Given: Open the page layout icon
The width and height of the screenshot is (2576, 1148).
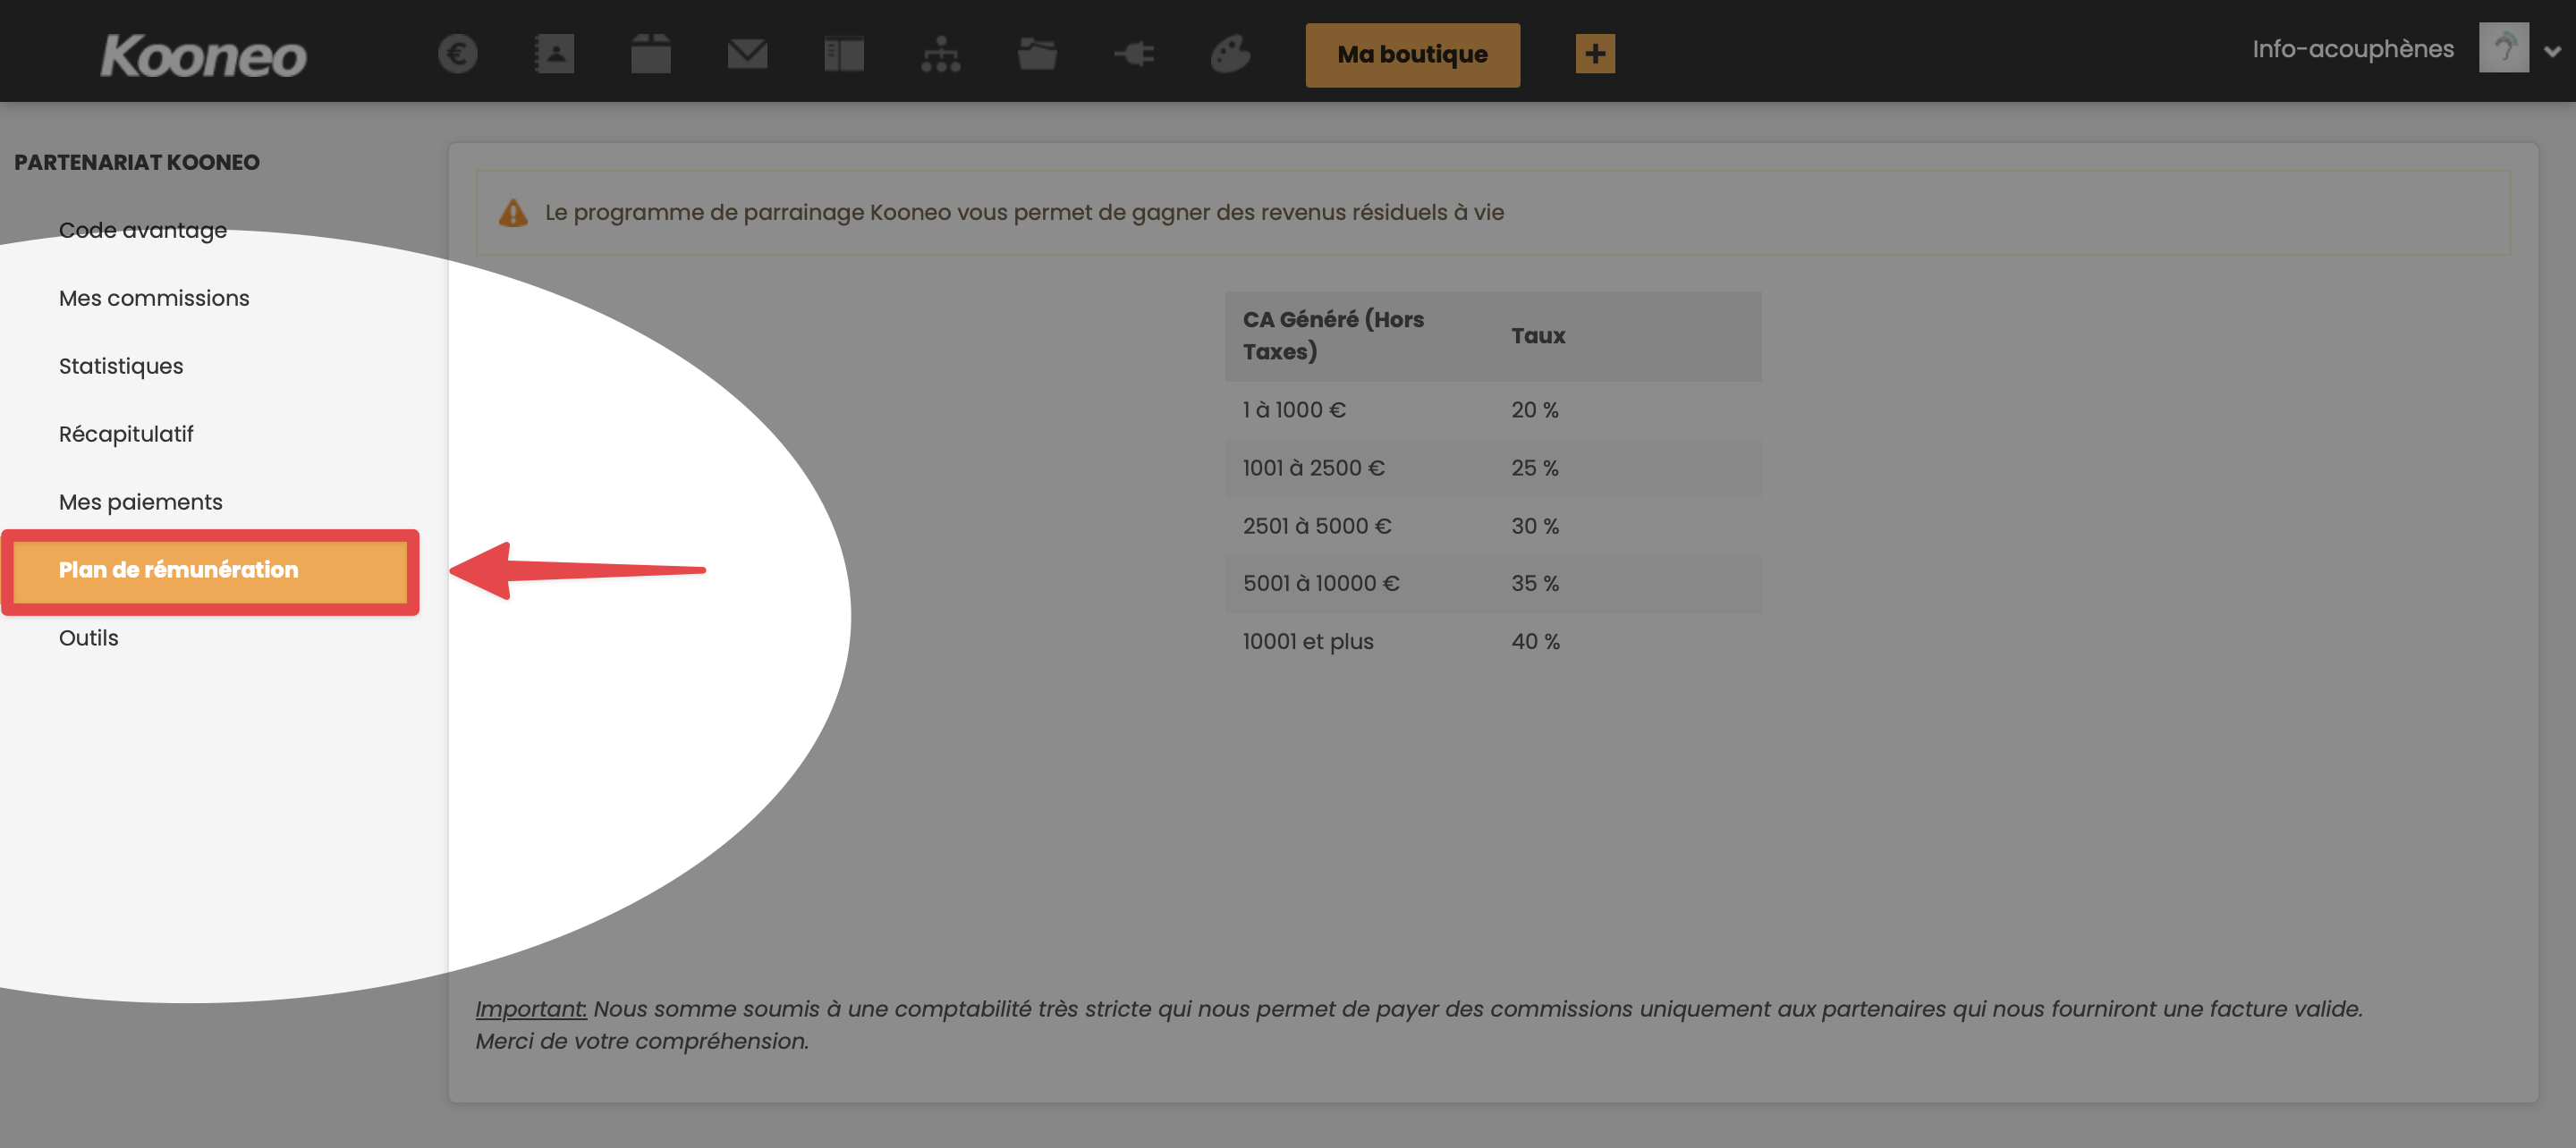Looking at the screenshot, I should pos(844,53).
